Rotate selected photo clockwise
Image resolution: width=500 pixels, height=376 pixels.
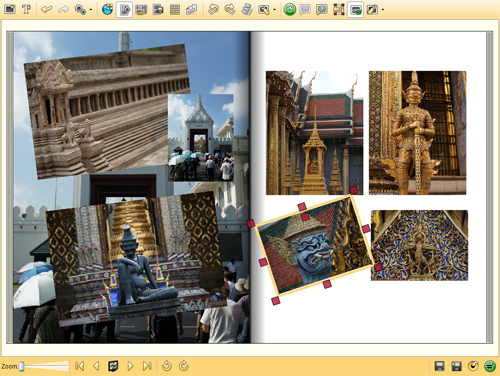coord(184,366)
